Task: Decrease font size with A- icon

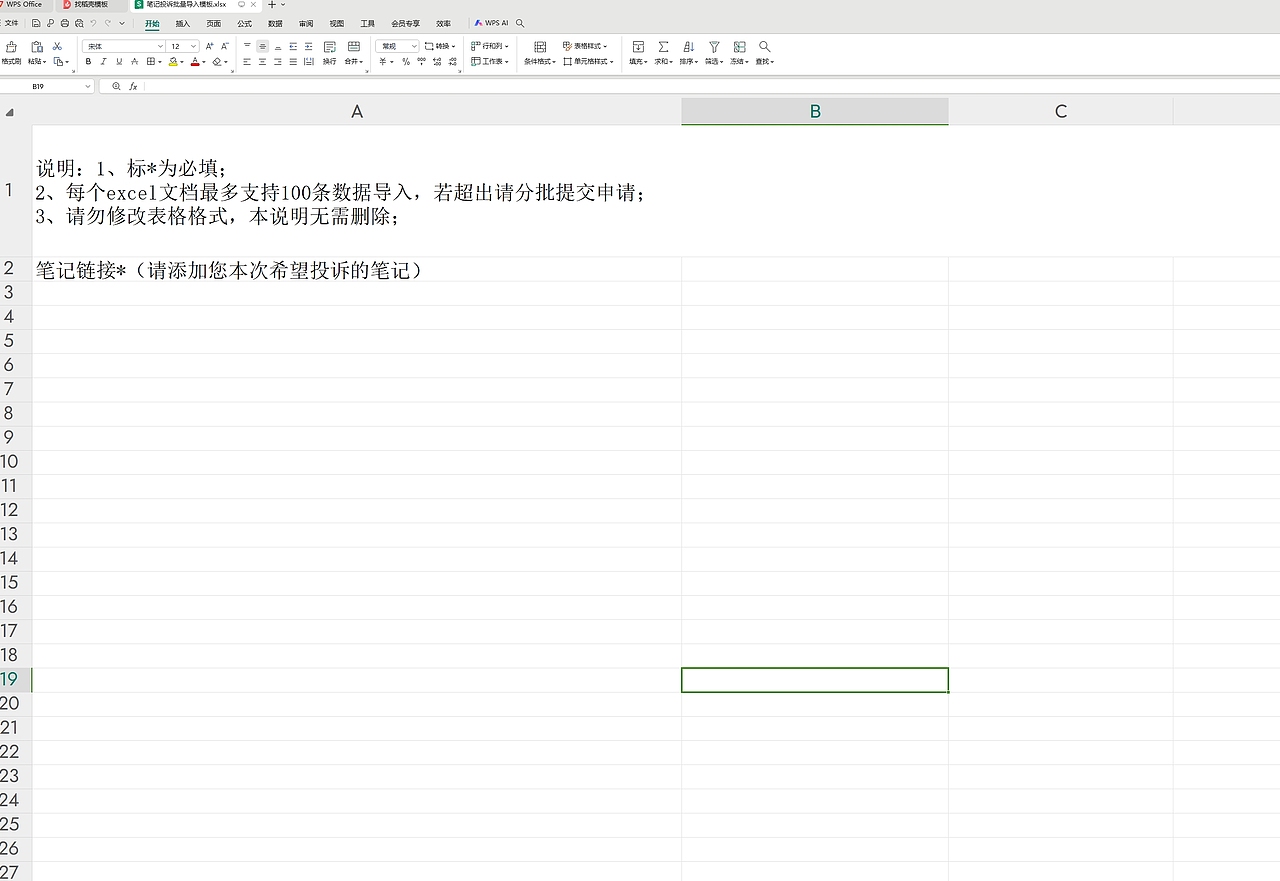Action: 224,46
